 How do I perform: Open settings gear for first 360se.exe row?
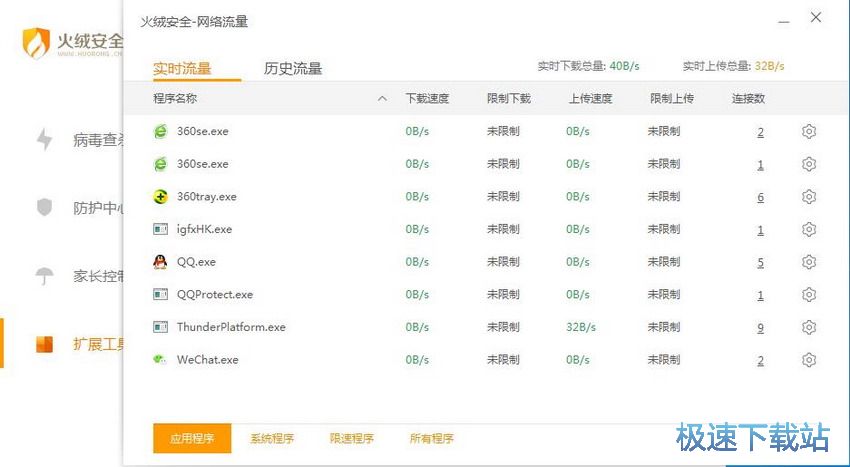pos(809,131)
